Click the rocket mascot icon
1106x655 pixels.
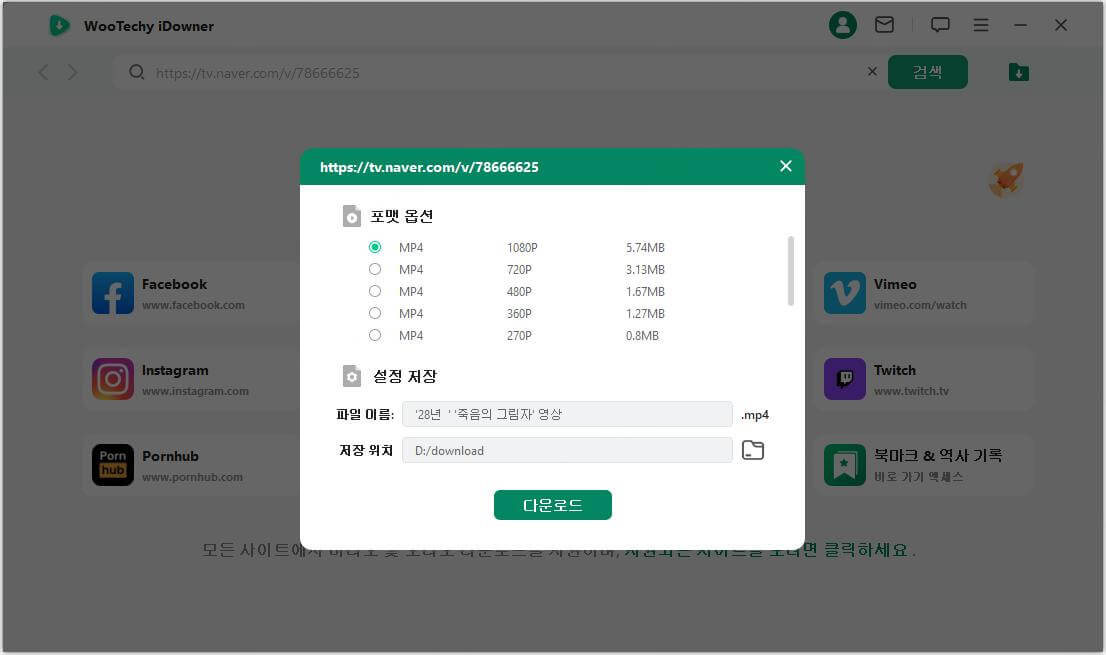tap(1005, 179)
